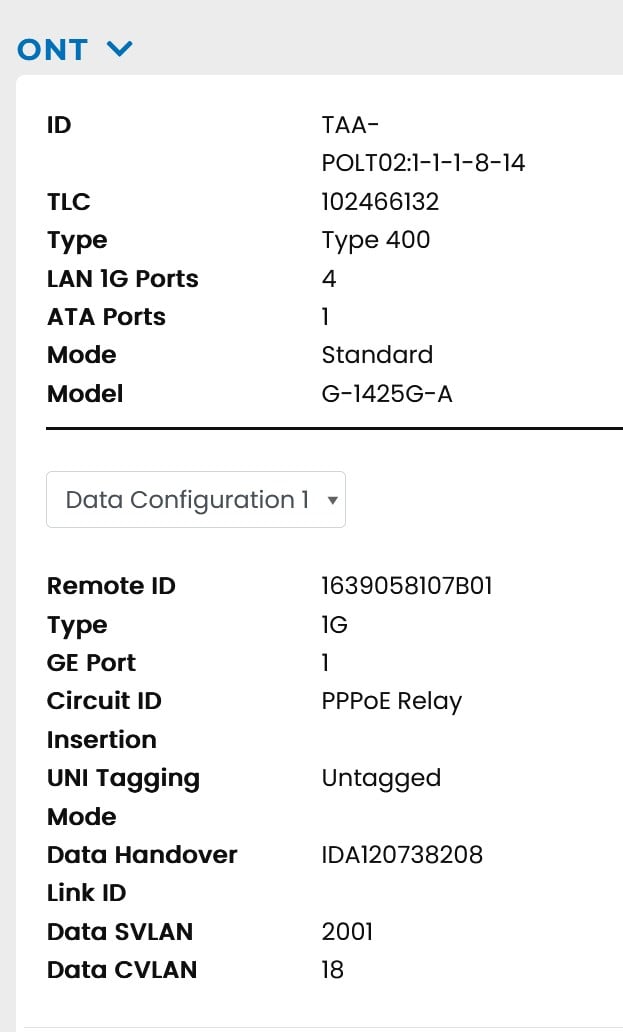
Task: Click the Type 400 value
Action: (x=375, y=240)
